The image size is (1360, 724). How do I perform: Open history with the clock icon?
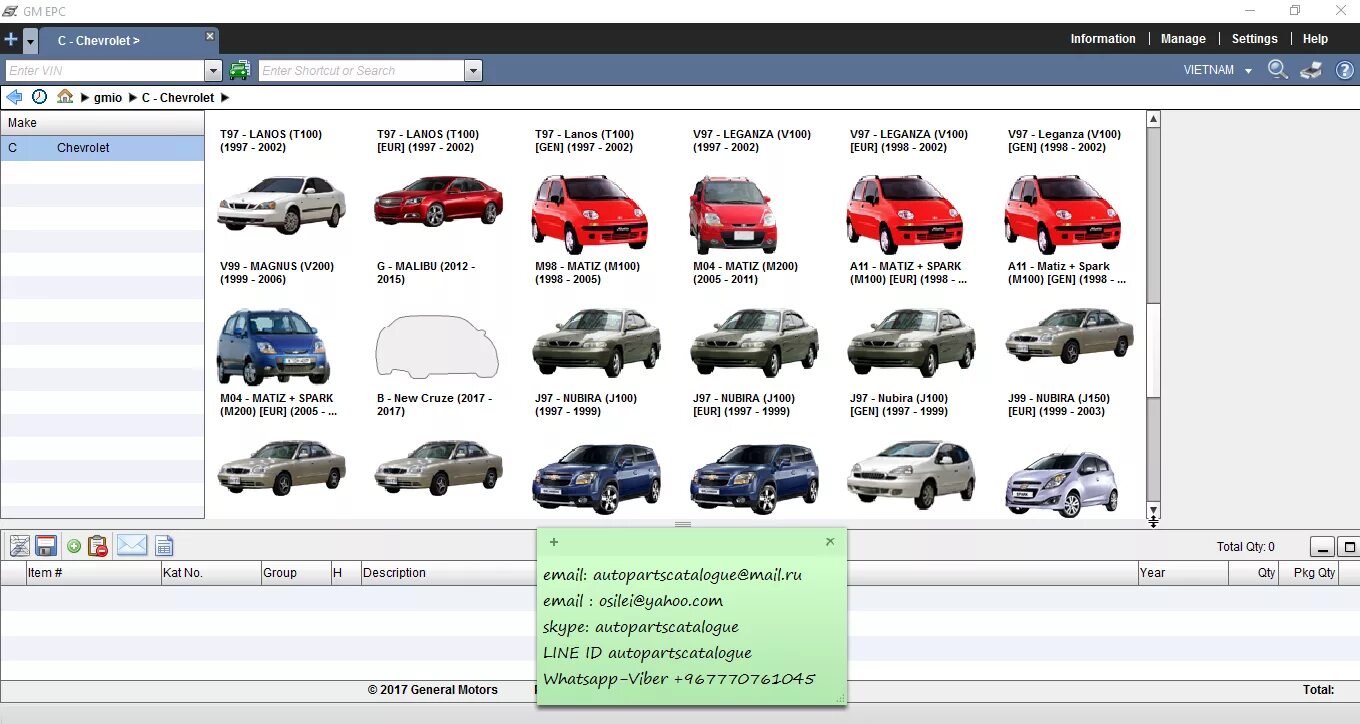pyautogui.click(x=39, y=97)
